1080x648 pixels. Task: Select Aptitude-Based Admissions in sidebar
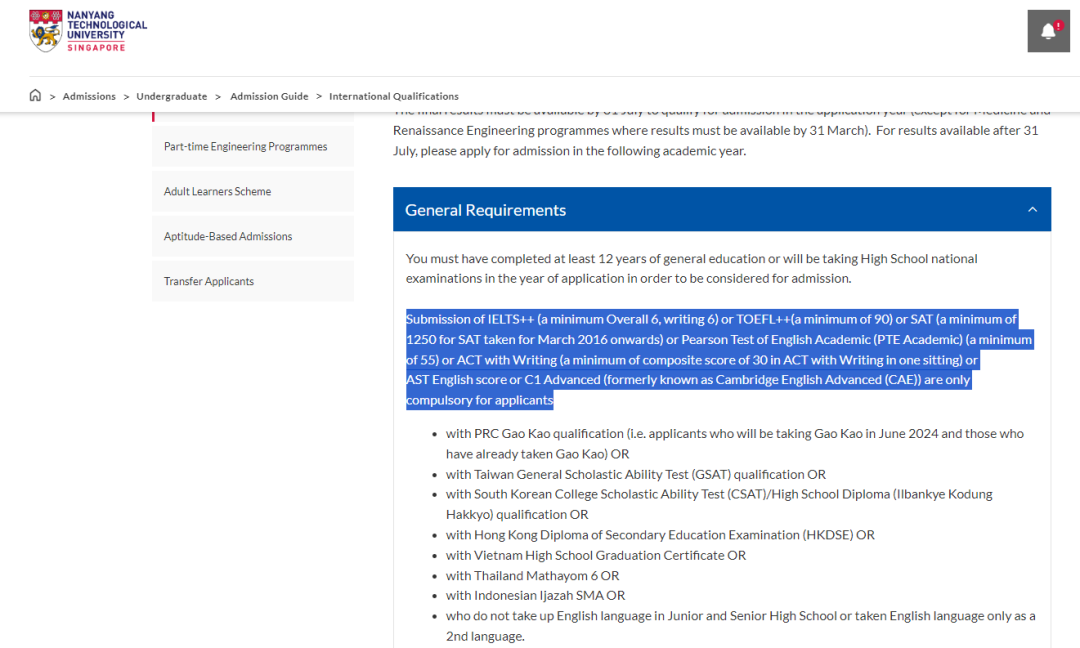click(x=253, y=236)
